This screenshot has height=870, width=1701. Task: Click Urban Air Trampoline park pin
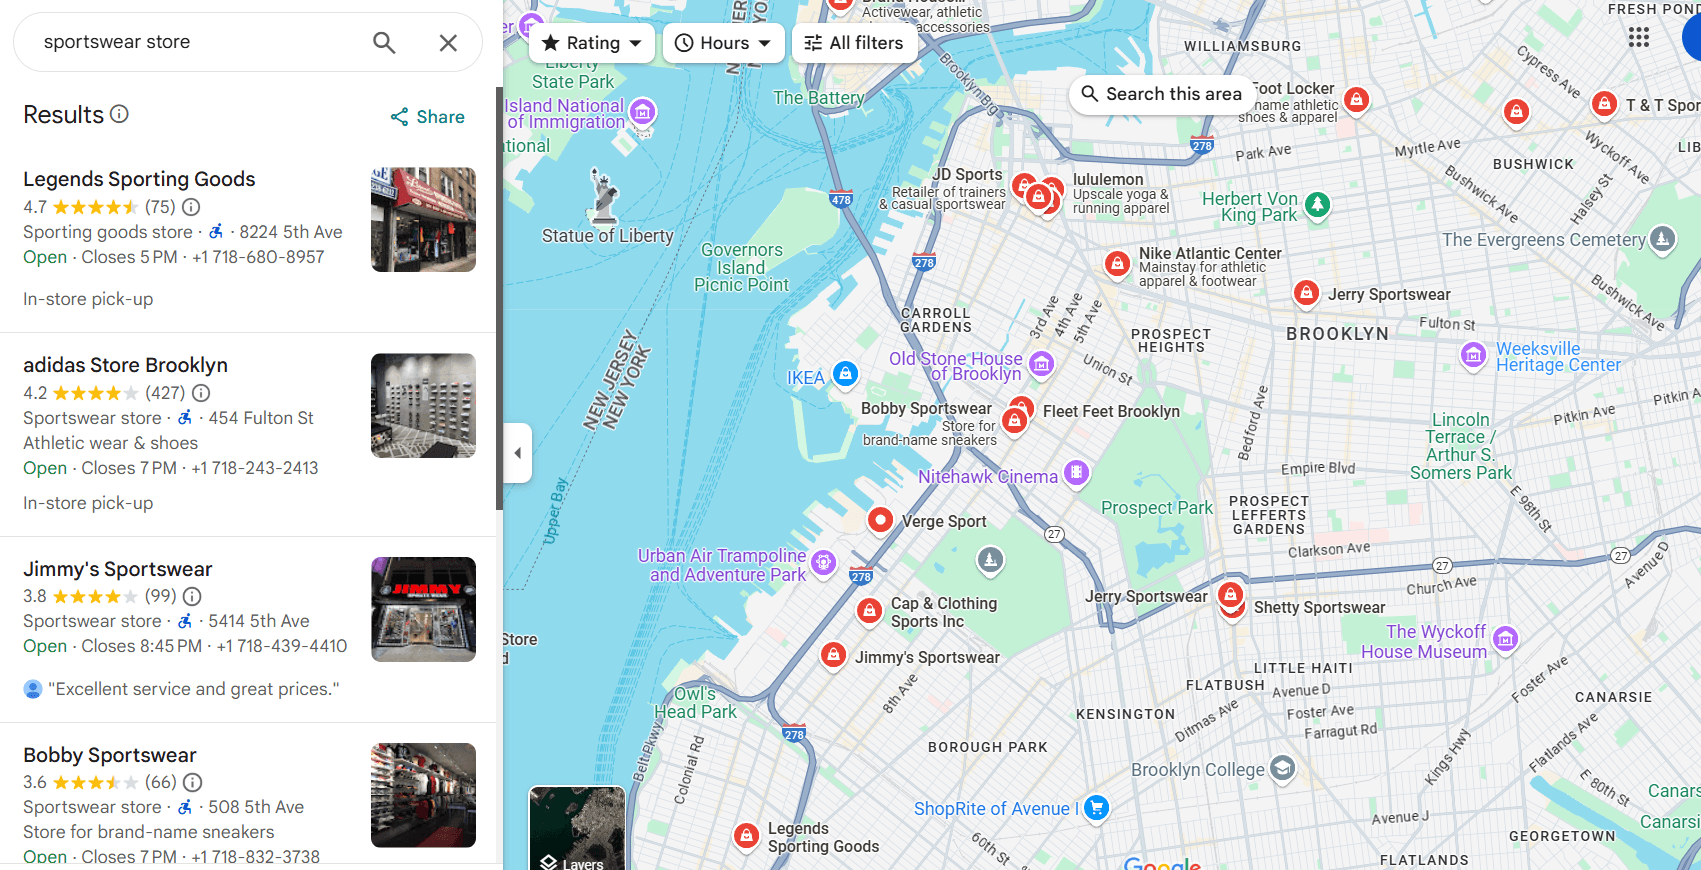(x=823, y=563)
